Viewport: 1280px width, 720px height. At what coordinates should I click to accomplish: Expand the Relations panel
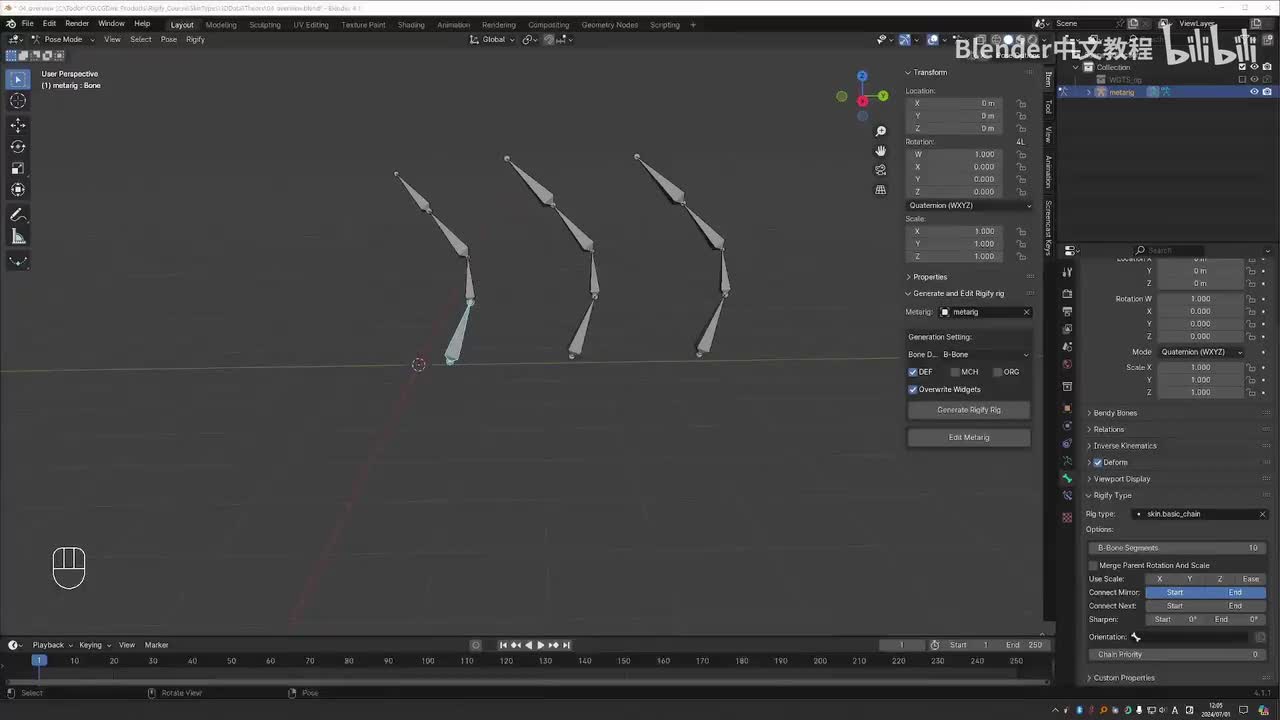tap(1108, 429)
